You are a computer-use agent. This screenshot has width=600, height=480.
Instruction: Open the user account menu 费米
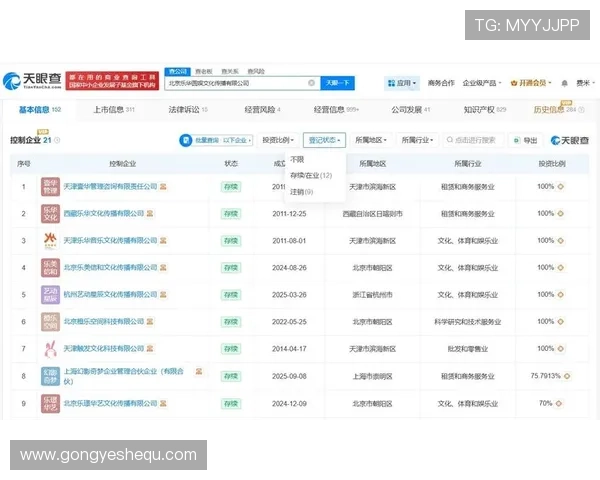point(585,83)
